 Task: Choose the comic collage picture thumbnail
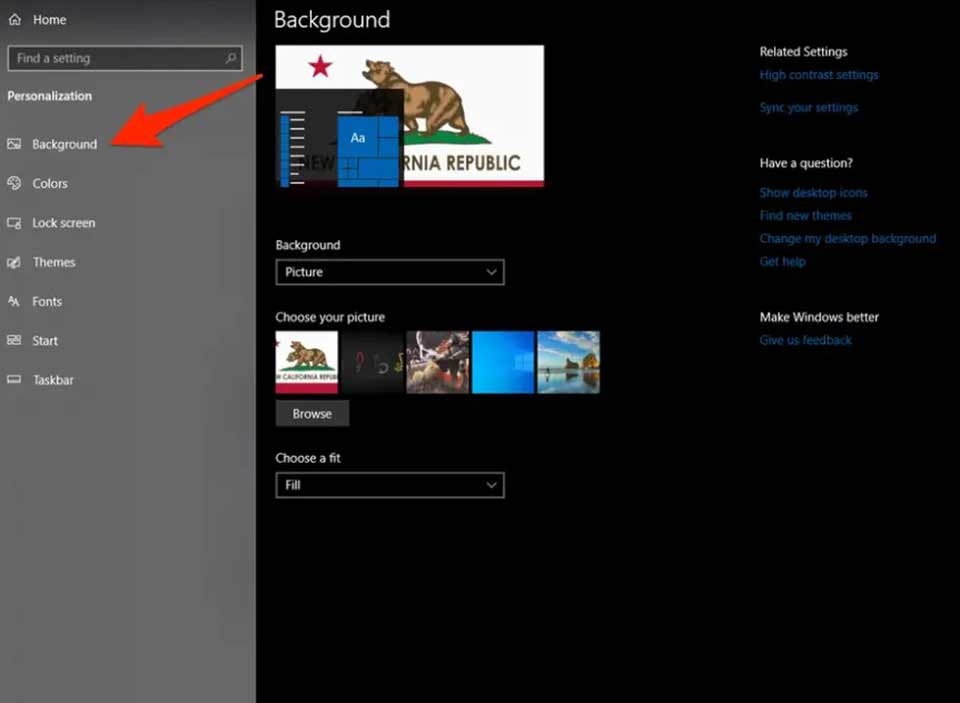pyautogui.click(x=438, y=362)
